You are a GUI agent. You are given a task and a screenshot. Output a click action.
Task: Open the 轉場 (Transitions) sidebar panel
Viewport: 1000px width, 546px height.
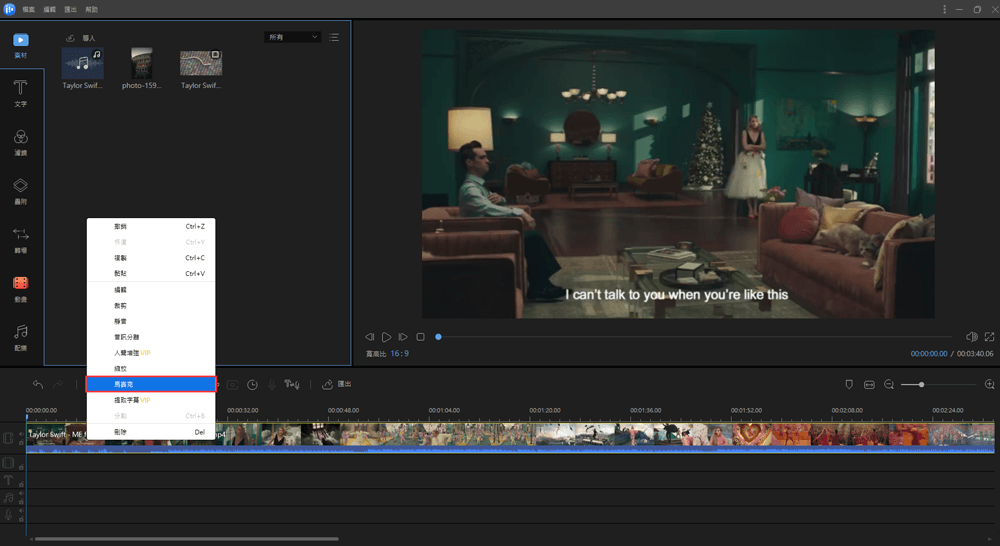(21, 239)
